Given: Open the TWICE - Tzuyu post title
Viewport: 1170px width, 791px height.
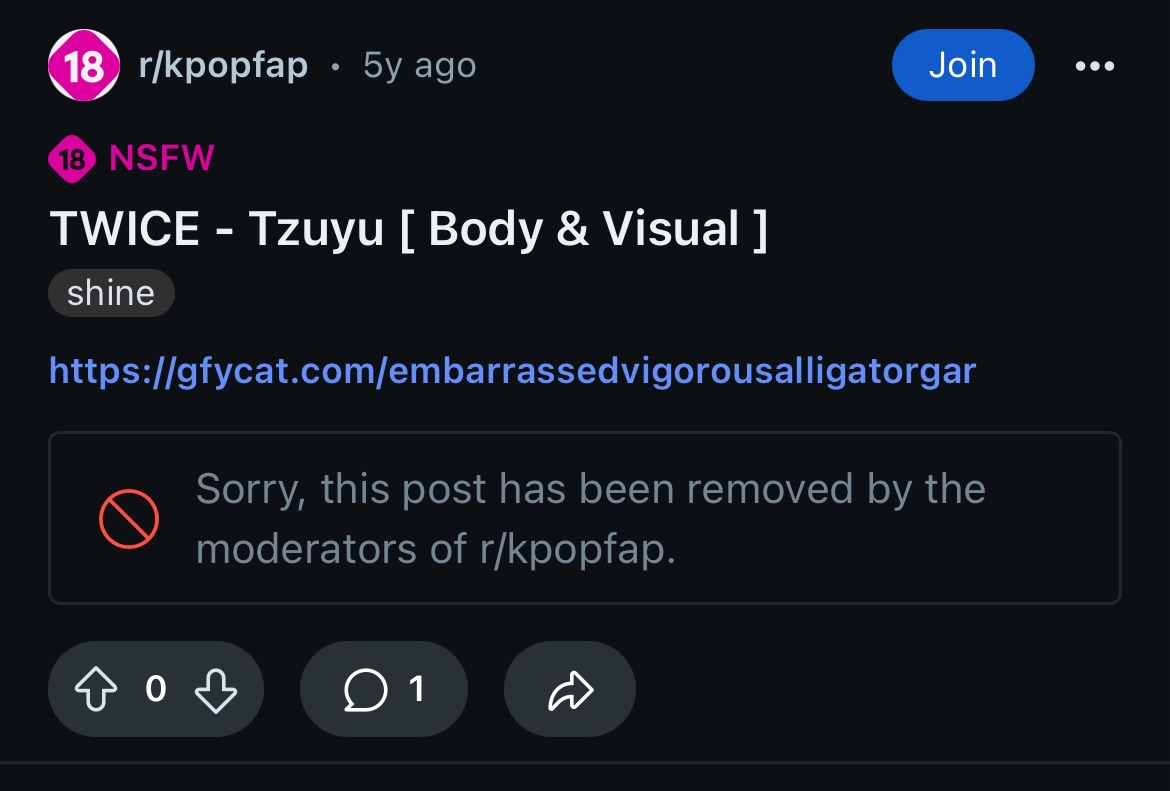Looking at the screenshot, I should [408, 228].
